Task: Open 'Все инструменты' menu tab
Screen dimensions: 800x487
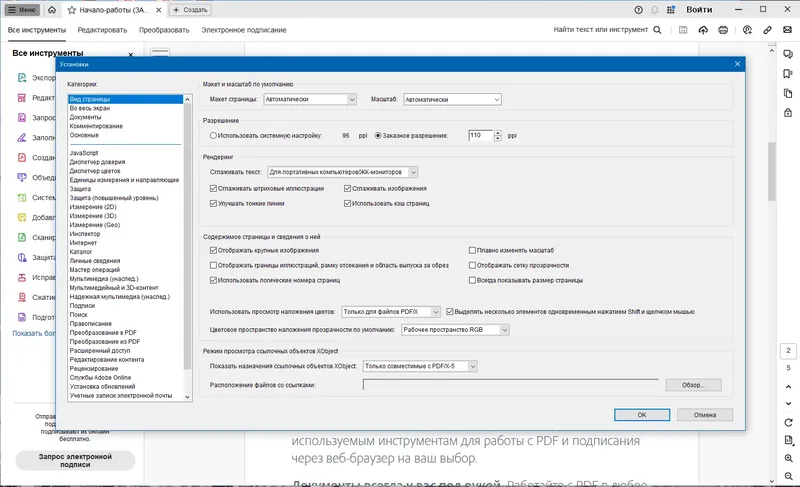Action: (x=37, y=30)
